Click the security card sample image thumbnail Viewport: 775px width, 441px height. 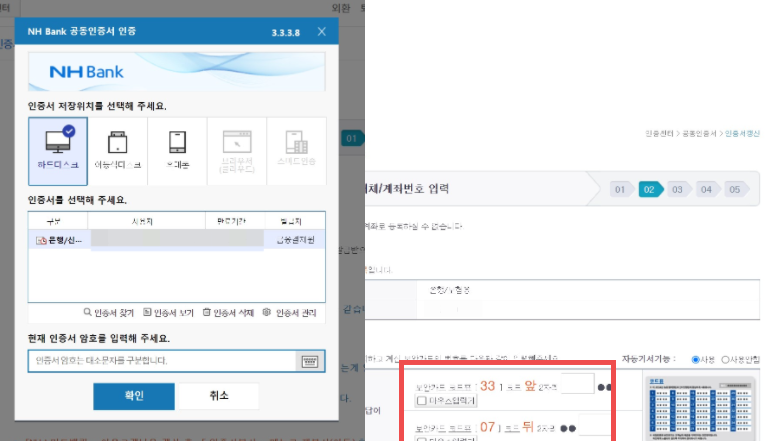coord(700,408)
